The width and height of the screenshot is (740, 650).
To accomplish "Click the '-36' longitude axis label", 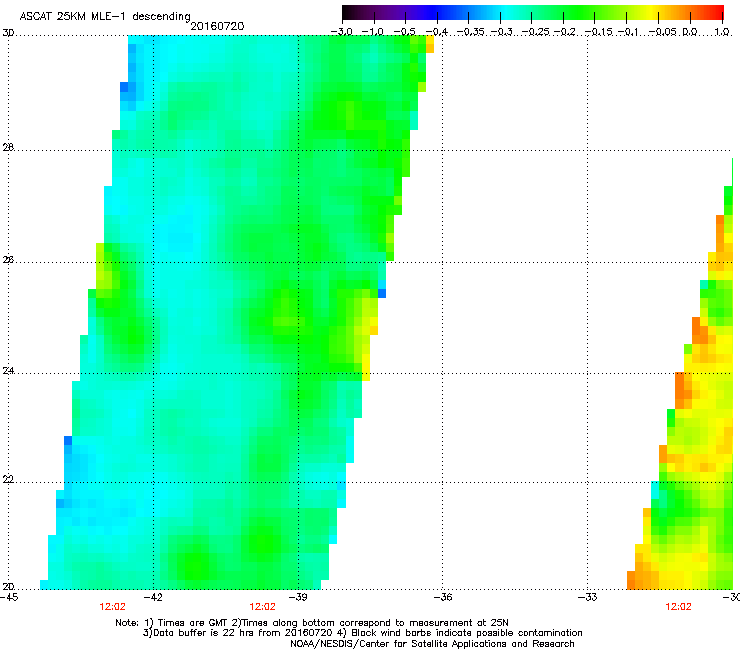I will [443, 597].
